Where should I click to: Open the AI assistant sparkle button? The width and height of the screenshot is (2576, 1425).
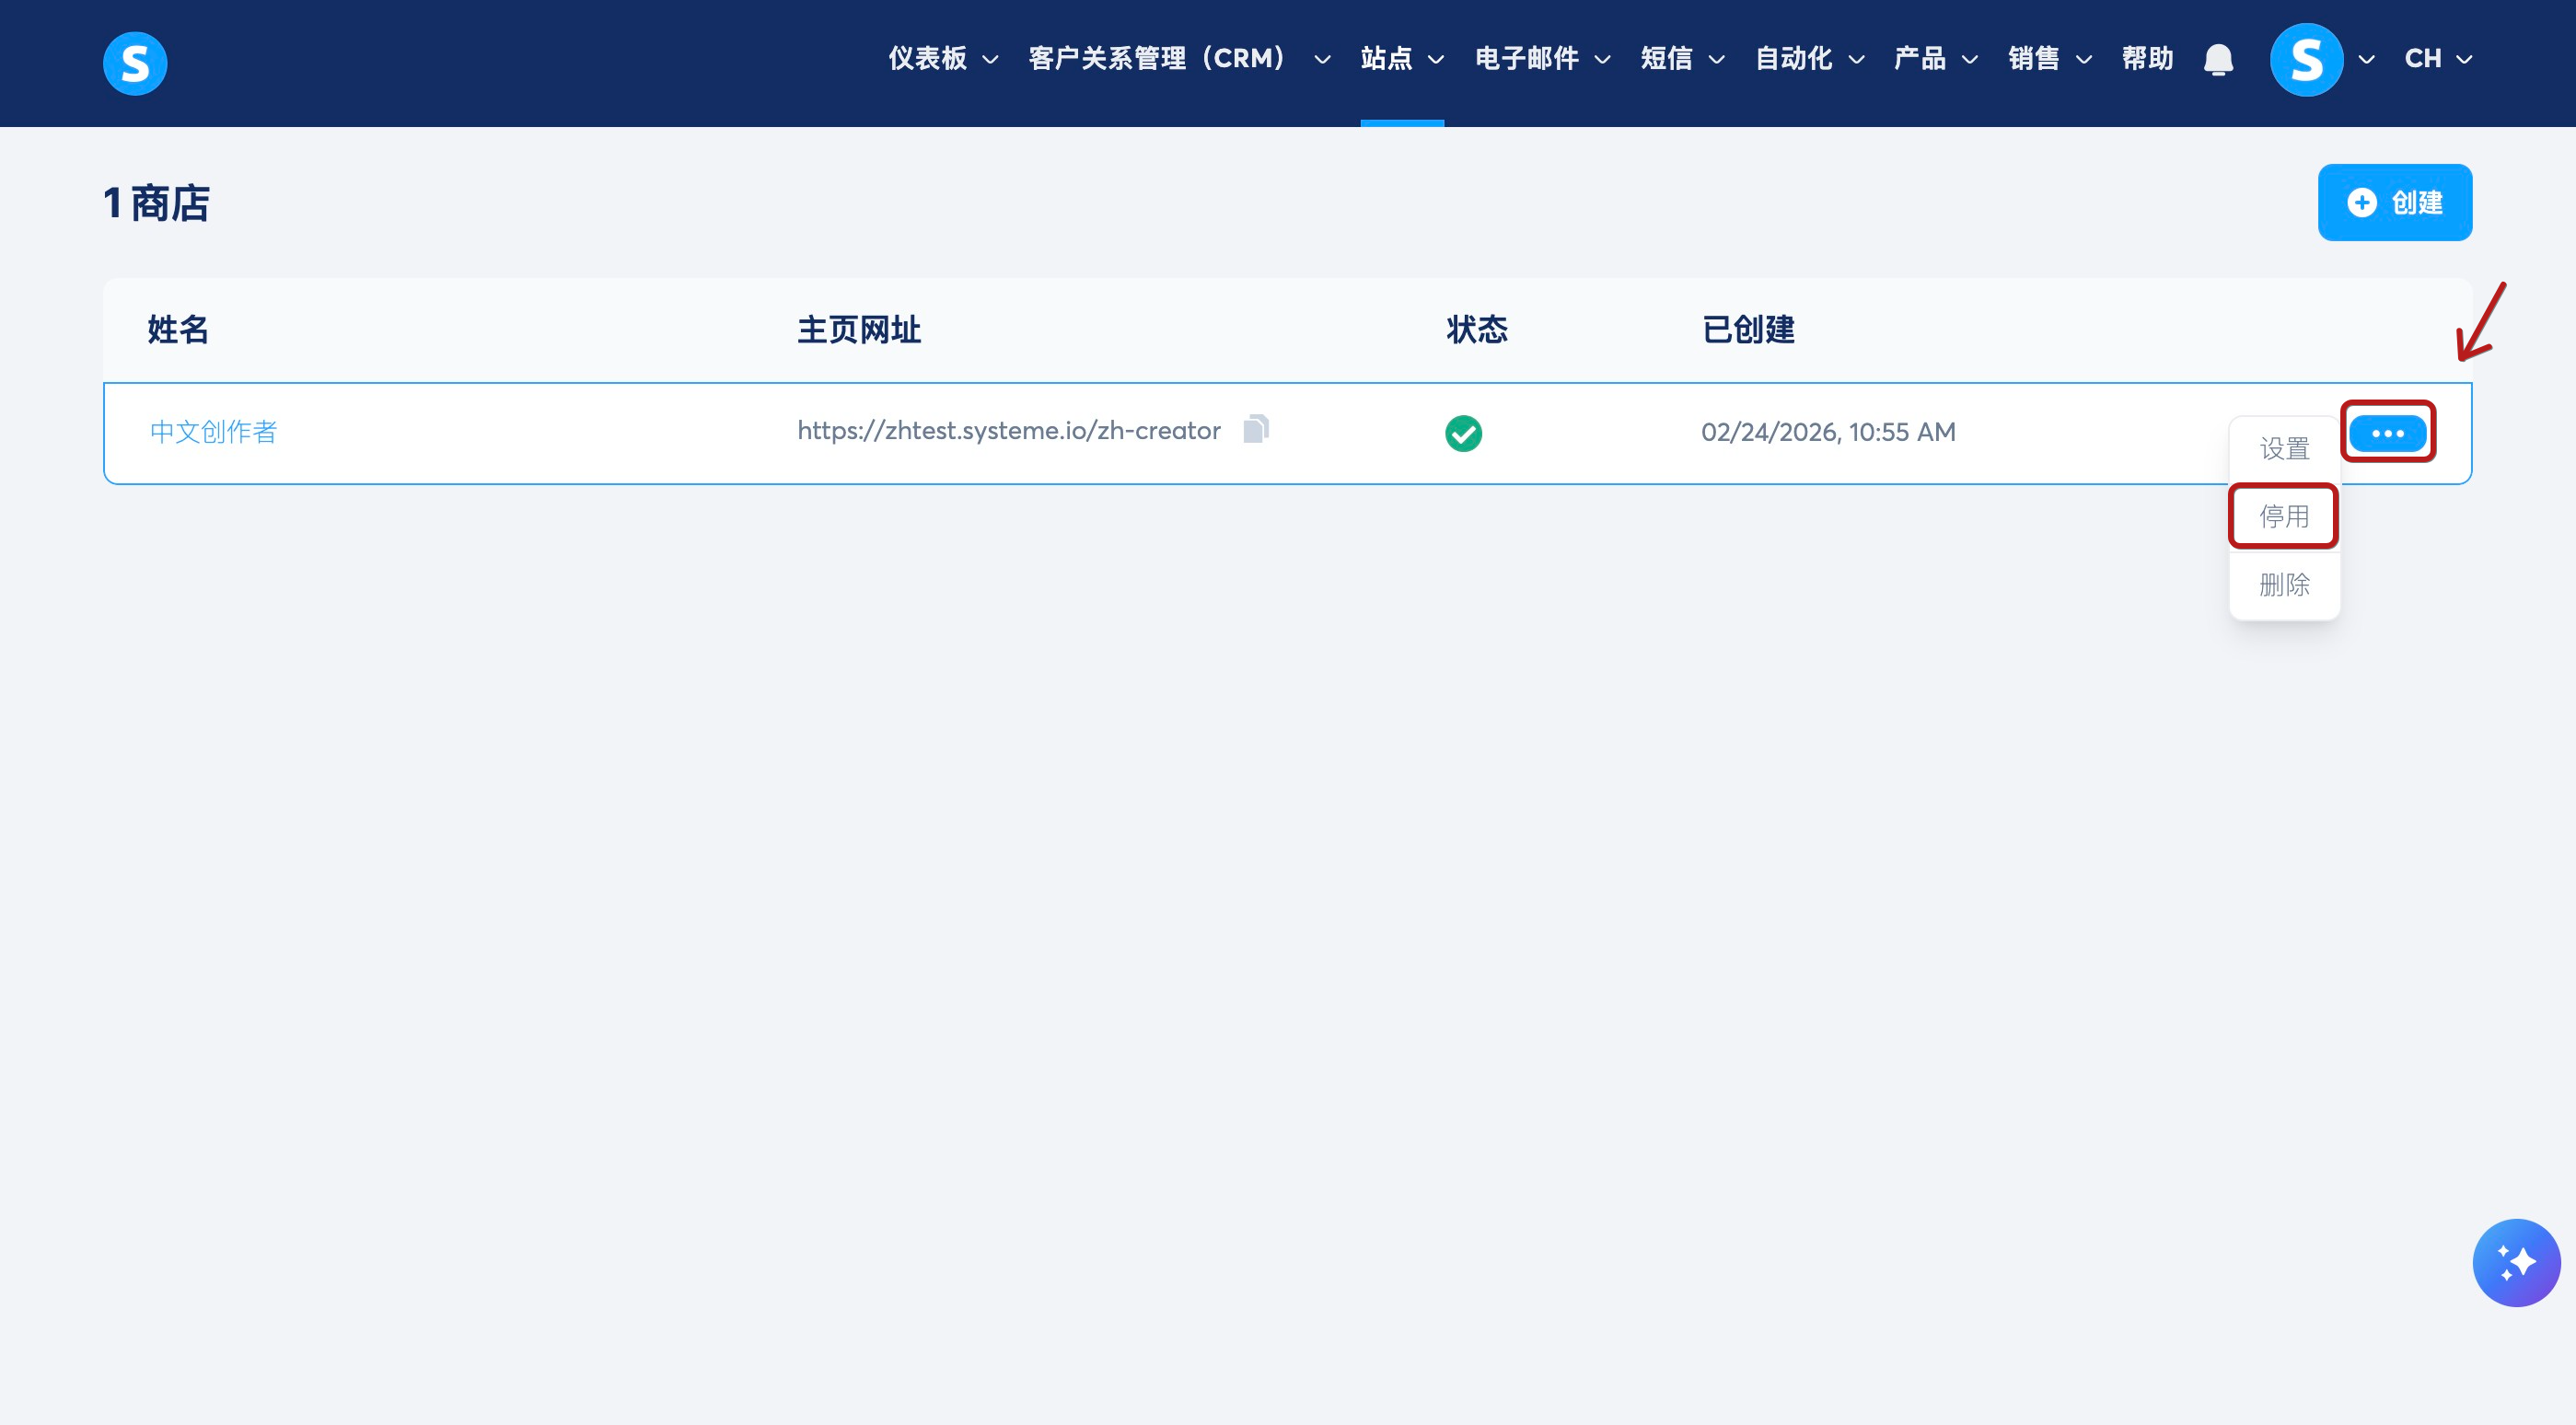(2516, 1262)
